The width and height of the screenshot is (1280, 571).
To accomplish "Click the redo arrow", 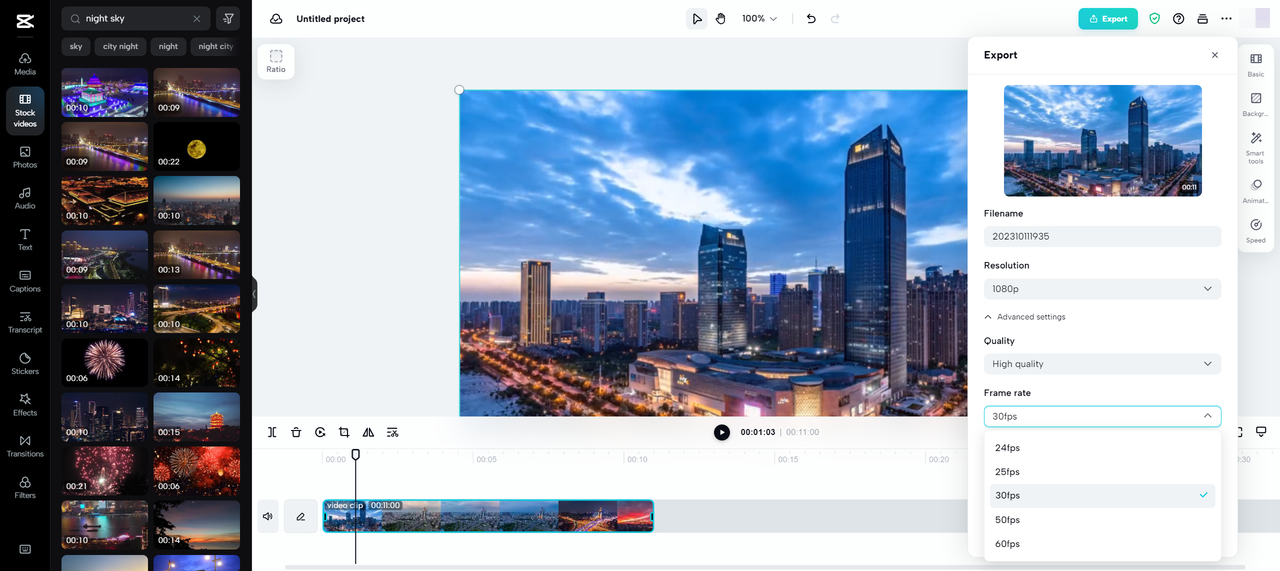I will point(835,19).
